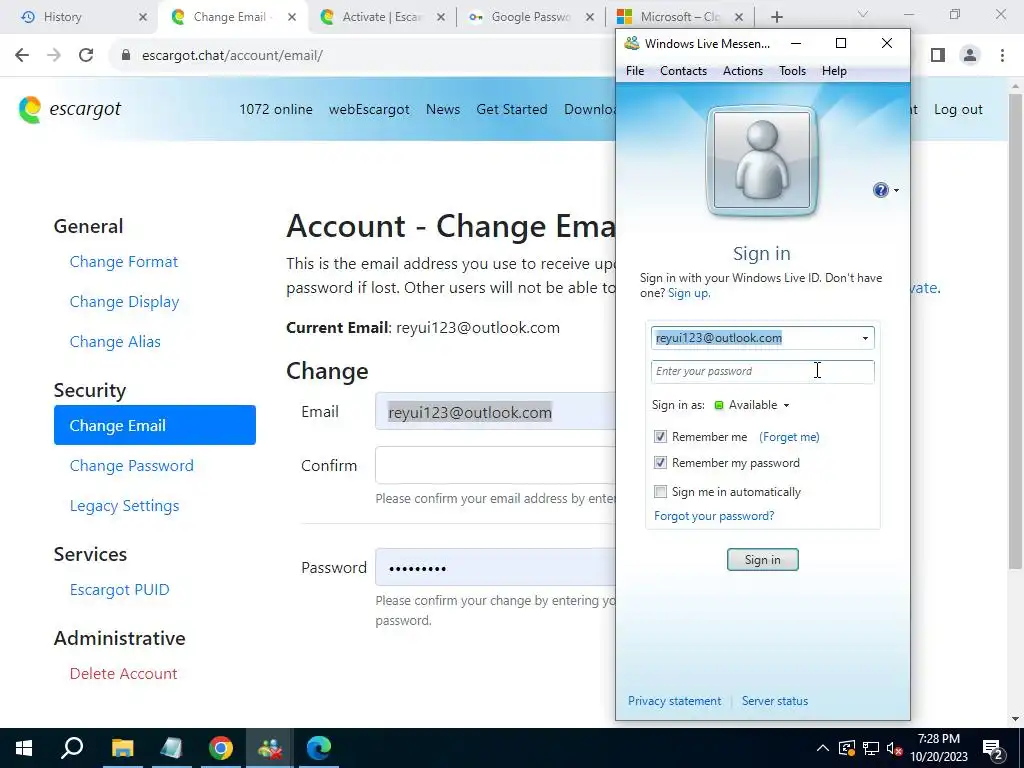The width and height of the screenshot is (1024, 768).
Task: Click the red Delete Account link
Action: pos(123,673)
